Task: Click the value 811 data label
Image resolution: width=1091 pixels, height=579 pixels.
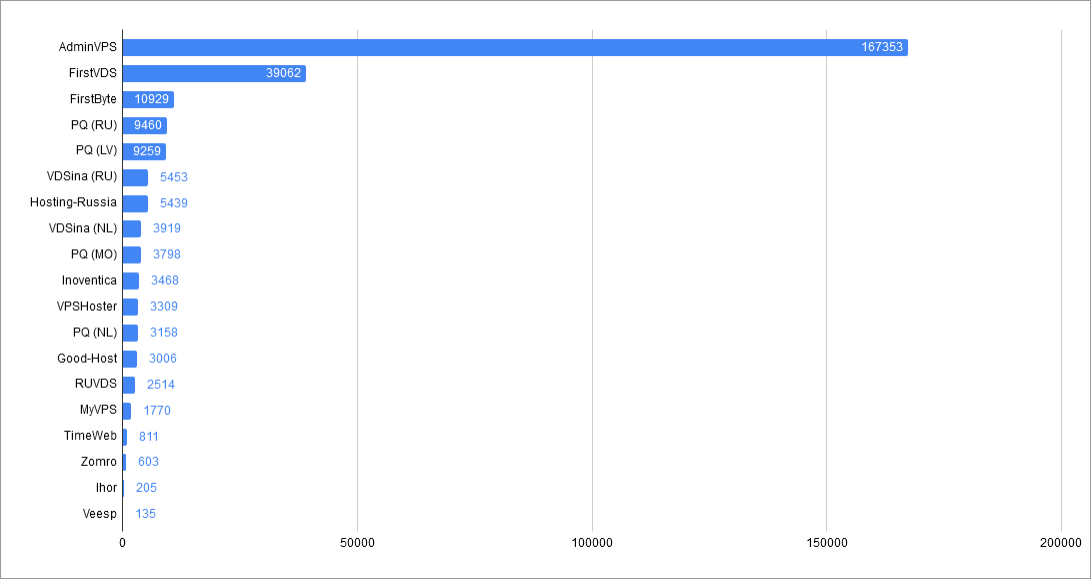Action: (149, 437)
